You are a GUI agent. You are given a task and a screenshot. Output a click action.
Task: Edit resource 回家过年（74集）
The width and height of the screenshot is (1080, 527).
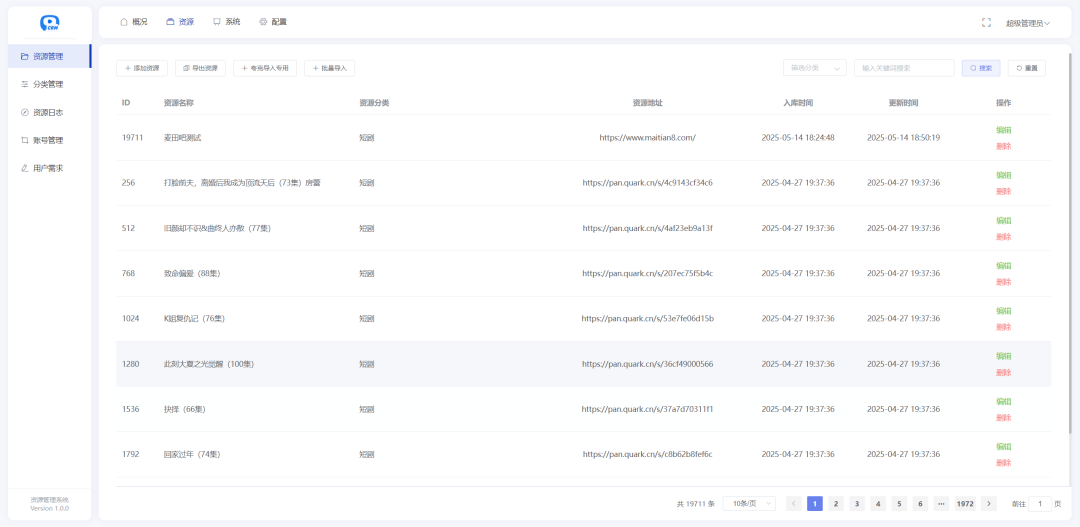1003,446
